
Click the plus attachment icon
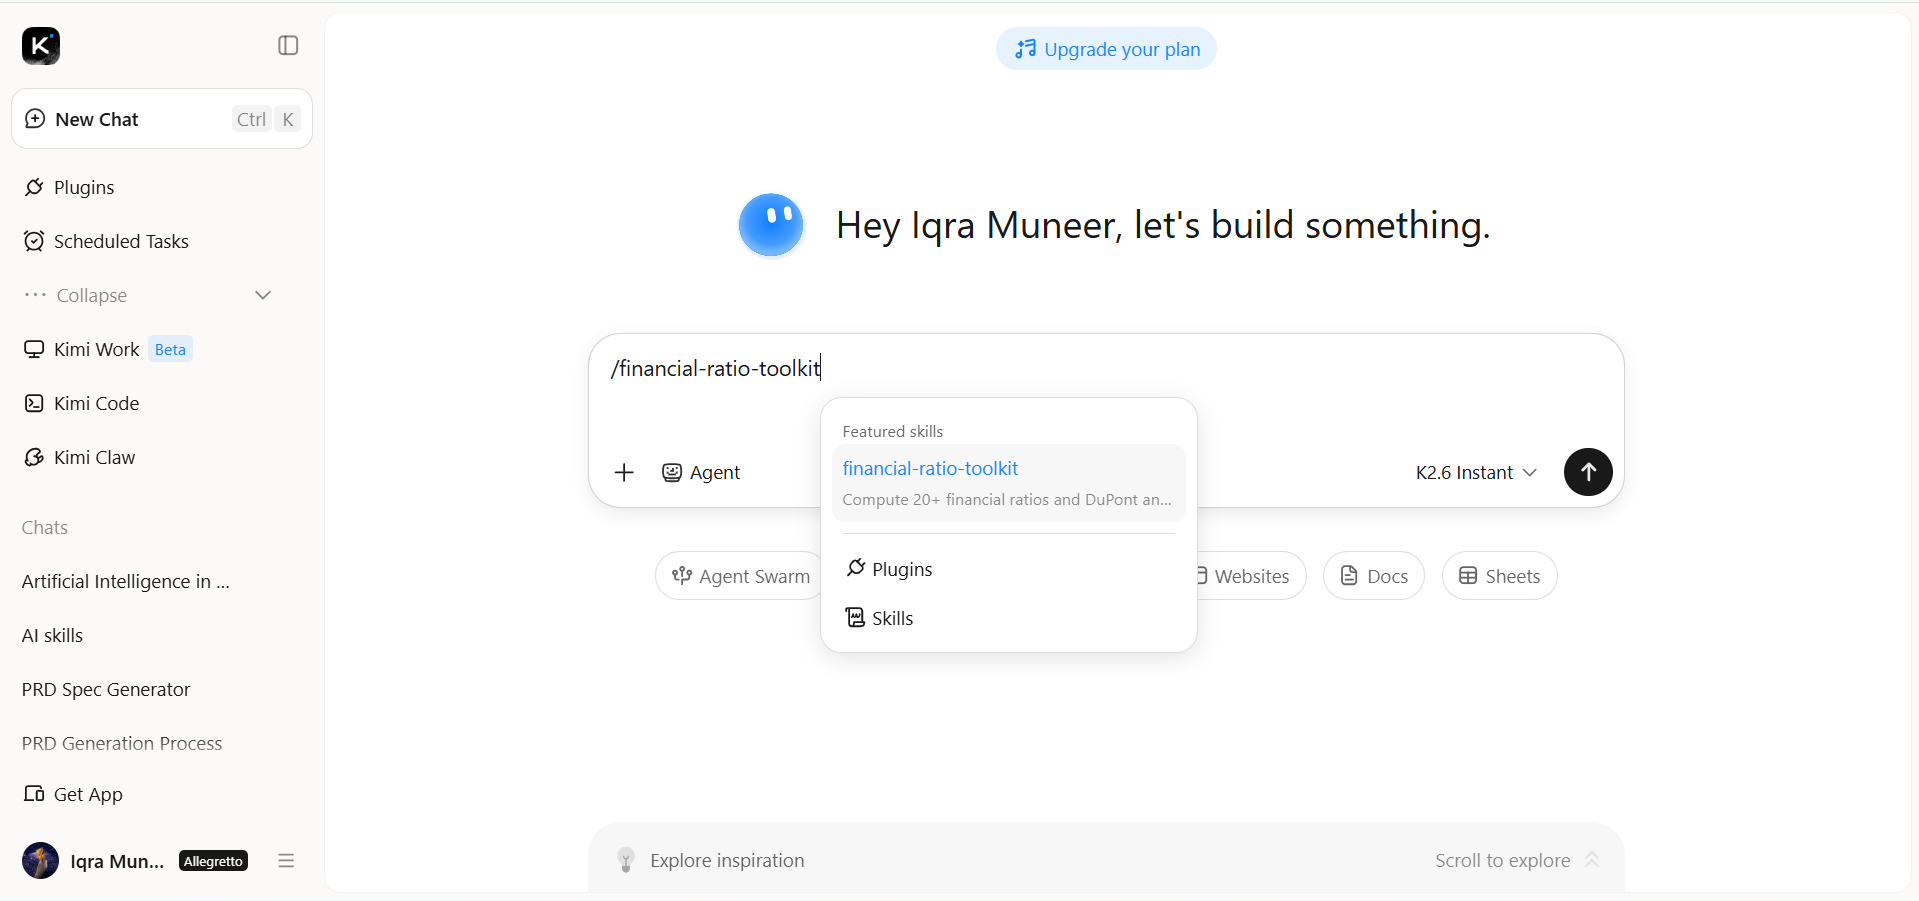(x=624, y=472)
